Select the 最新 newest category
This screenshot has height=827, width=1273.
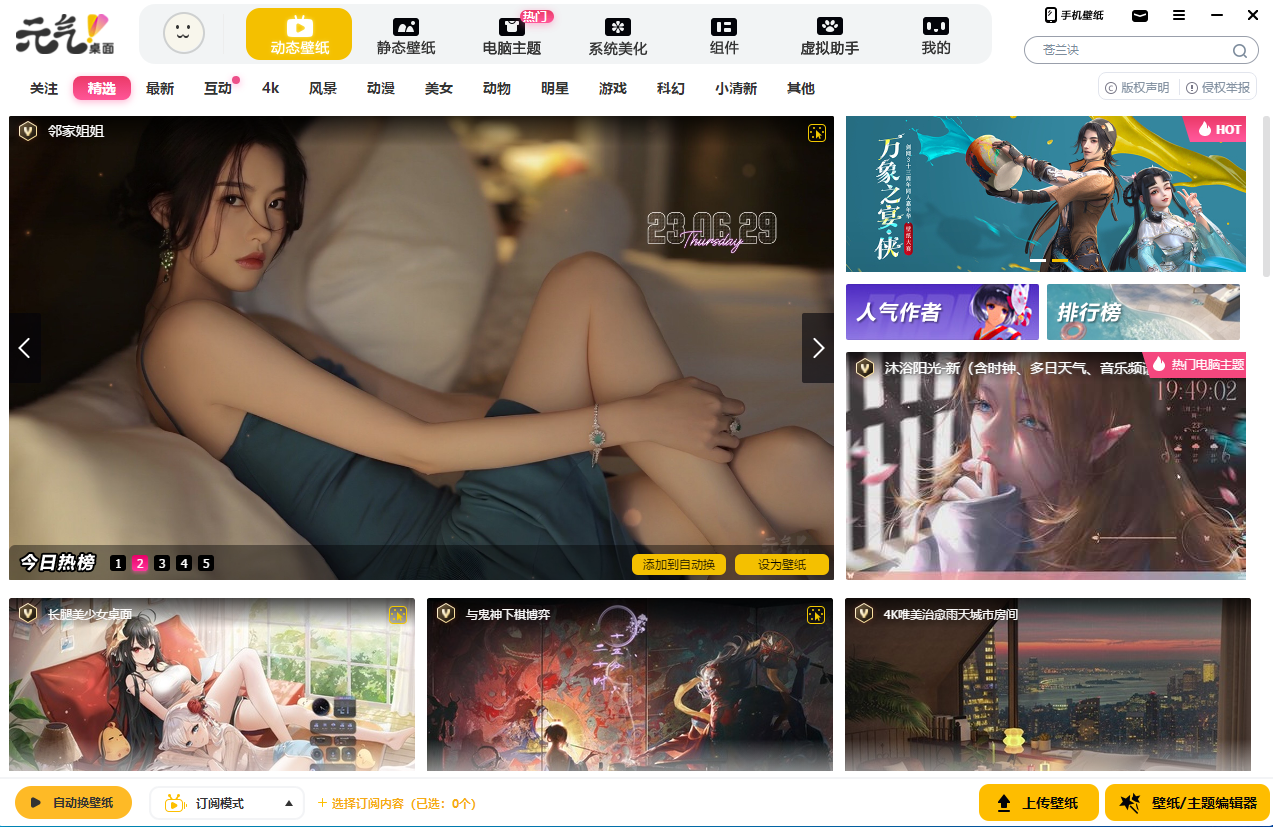click(160, 88)
